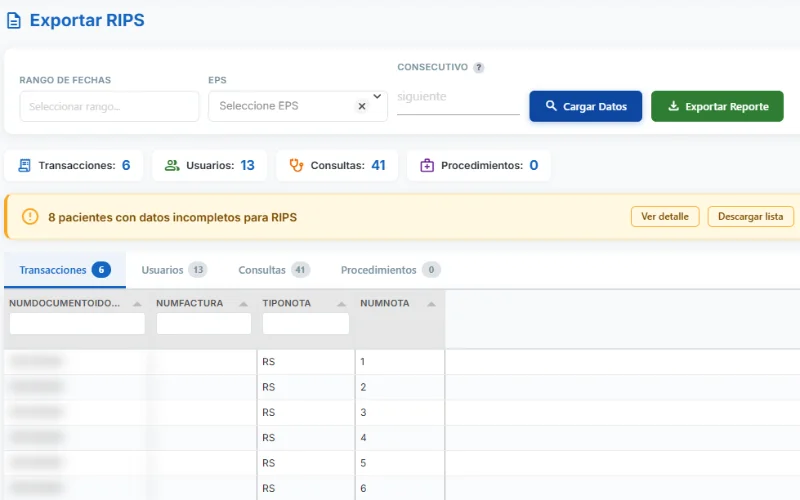The image size is (800, 500).
Task: Click NUMNOTA cell with value 2
Action: click(399, 387)
